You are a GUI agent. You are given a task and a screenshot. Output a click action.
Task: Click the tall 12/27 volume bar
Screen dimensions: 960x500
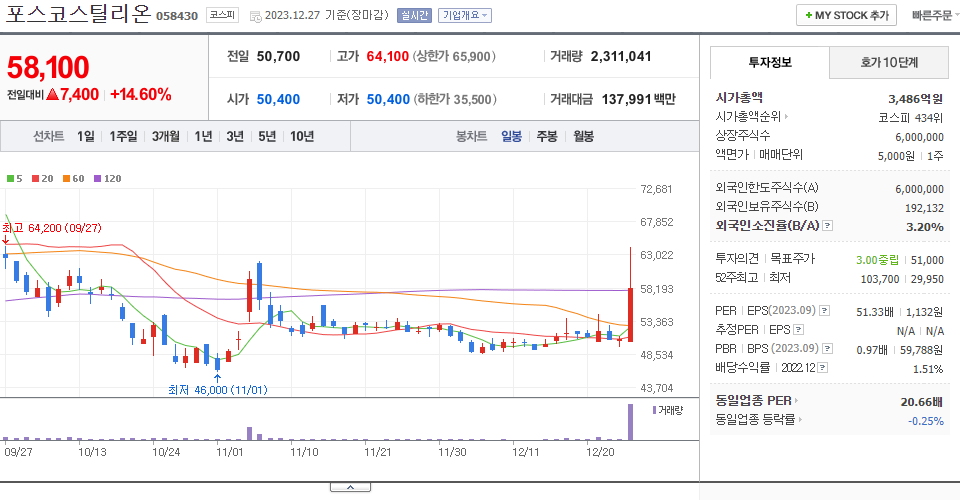(630, 422)
